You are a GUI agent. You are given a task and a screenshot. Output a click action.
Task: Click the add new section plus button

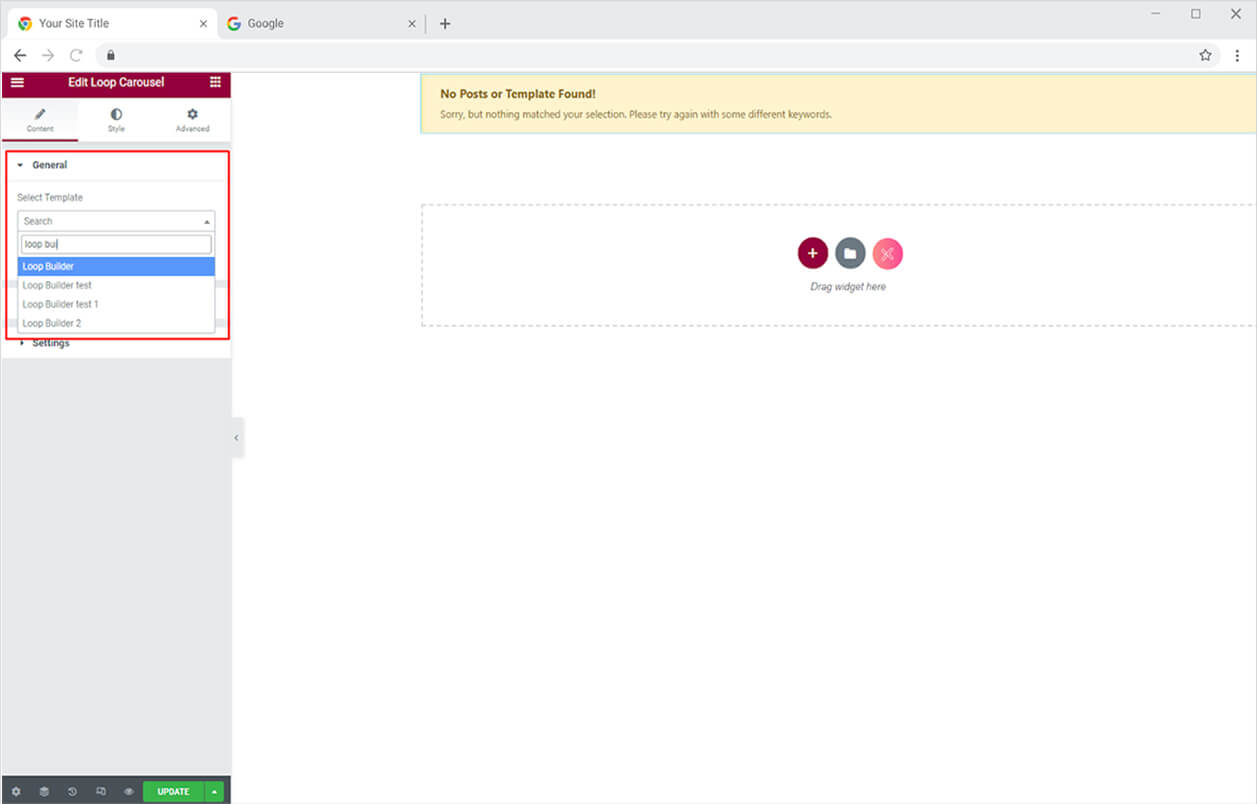click(812, 254)
